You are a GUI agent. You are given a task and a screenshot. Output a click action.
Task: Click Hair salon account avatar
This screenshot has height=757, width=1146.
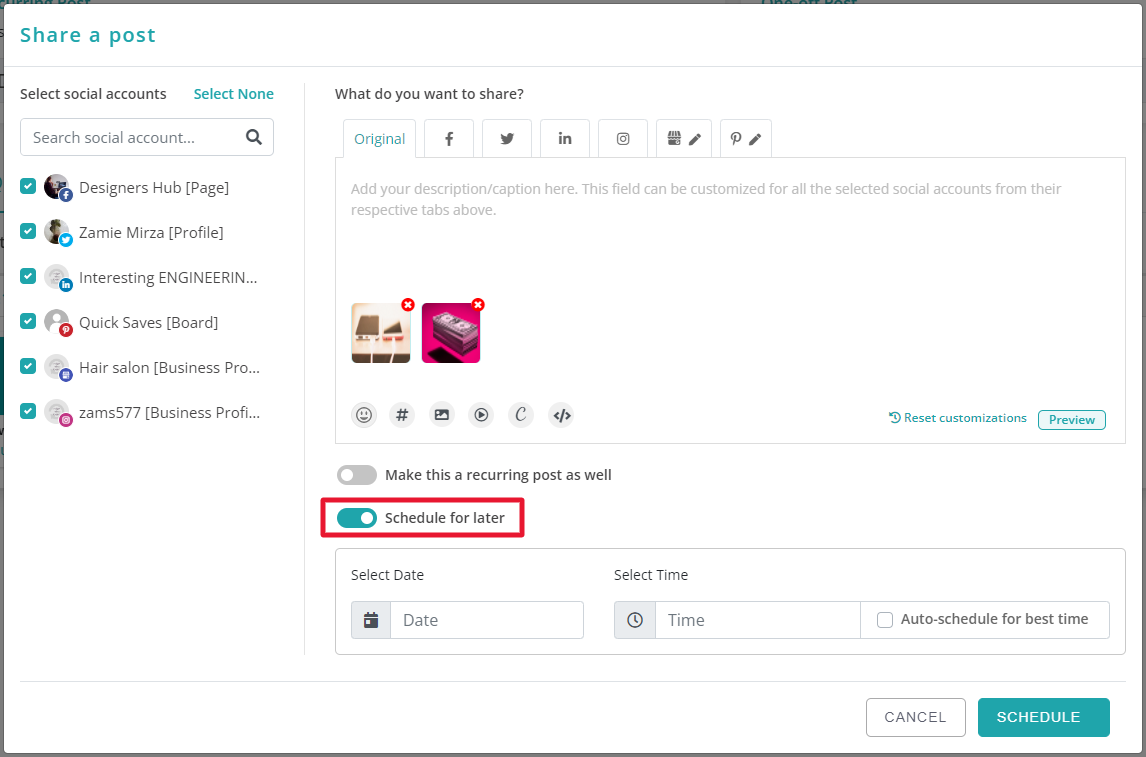point(57,367)
